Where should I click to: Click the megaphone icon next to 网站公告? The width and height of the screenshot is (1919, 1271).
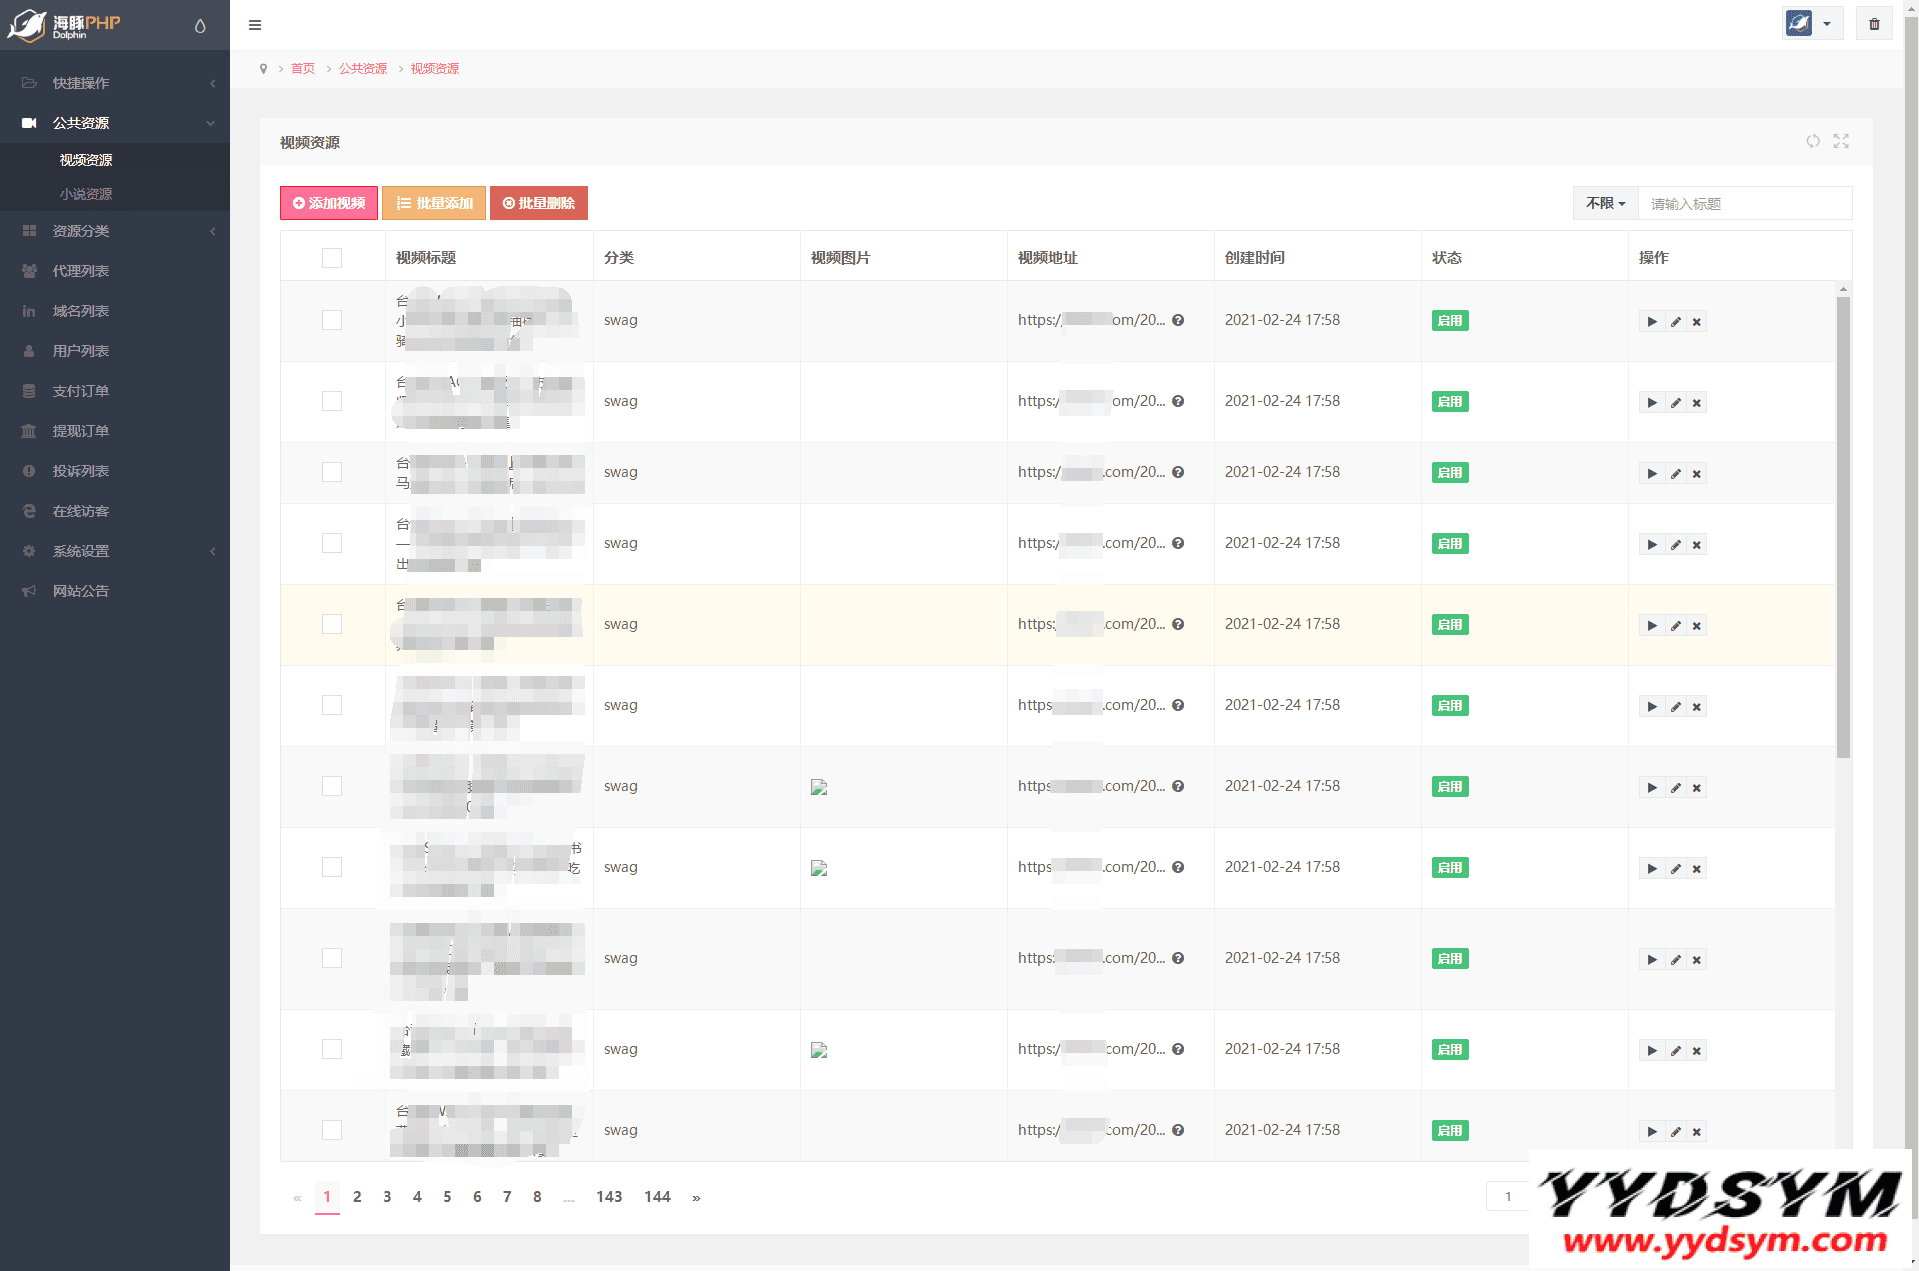(x=29, y=591)
